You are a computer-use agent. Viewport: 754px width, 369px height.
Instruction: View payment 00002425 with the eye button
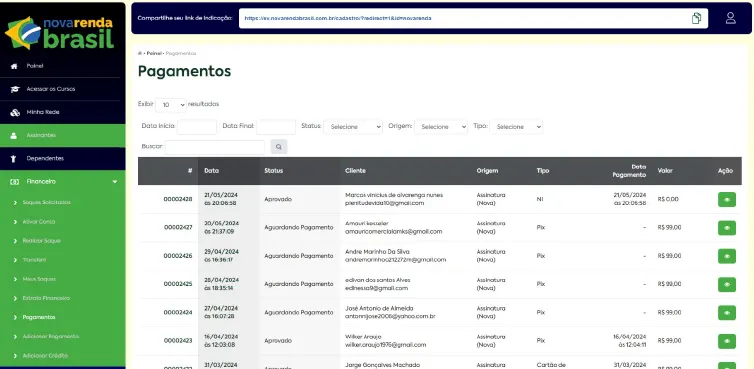click(727, 284)
